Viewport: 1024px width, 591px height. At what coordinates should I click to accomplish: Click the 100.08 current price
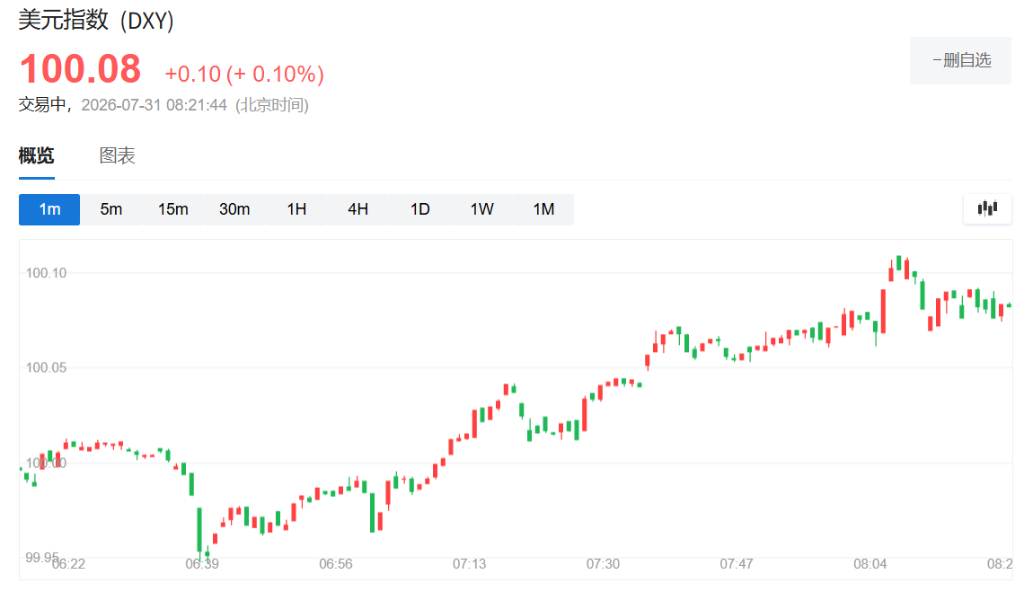click(80, 69)
